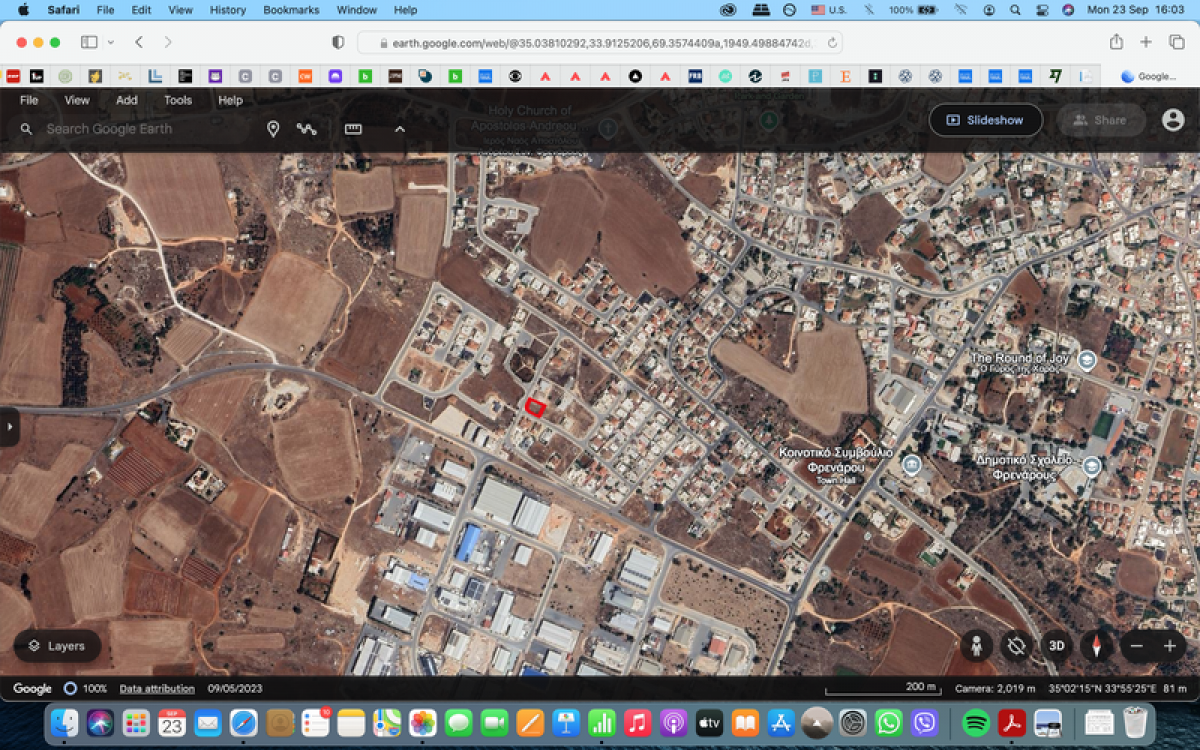Image resolution: width=1200 pixels, height=750 pixels.
Task: Select the Draw path or polygon tool
Action: pyautogui.click(x=306, y=129)
